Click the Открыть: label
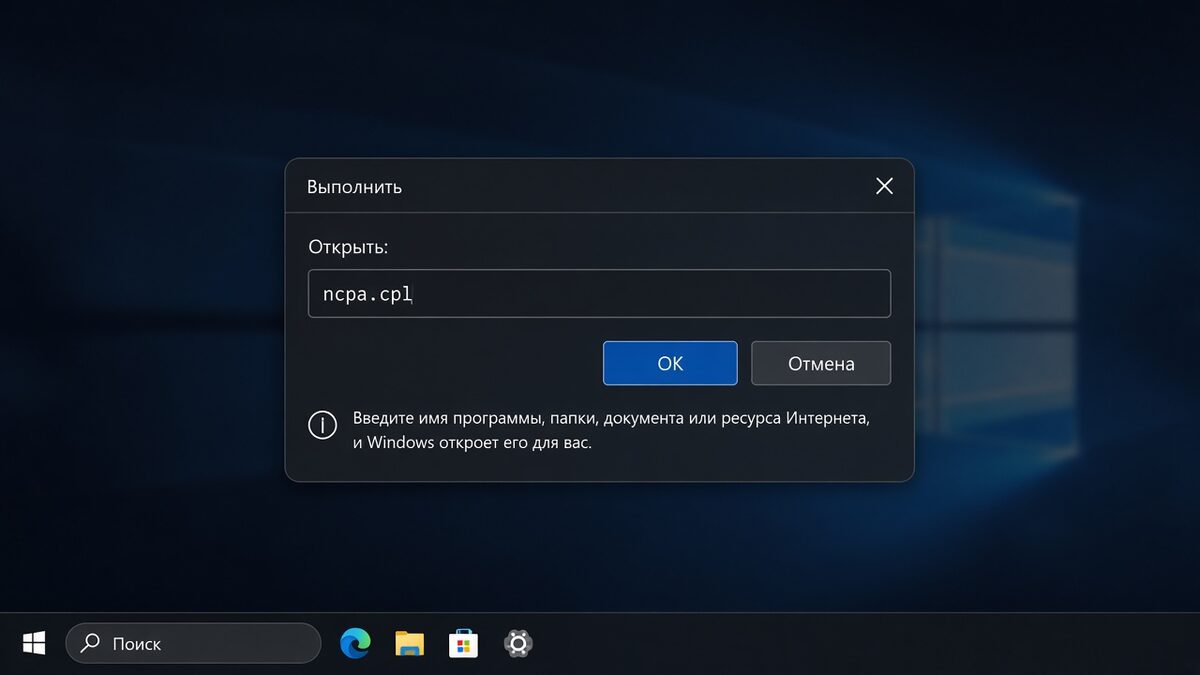This screenshot has width=1200, height=675. click(348, 246)
